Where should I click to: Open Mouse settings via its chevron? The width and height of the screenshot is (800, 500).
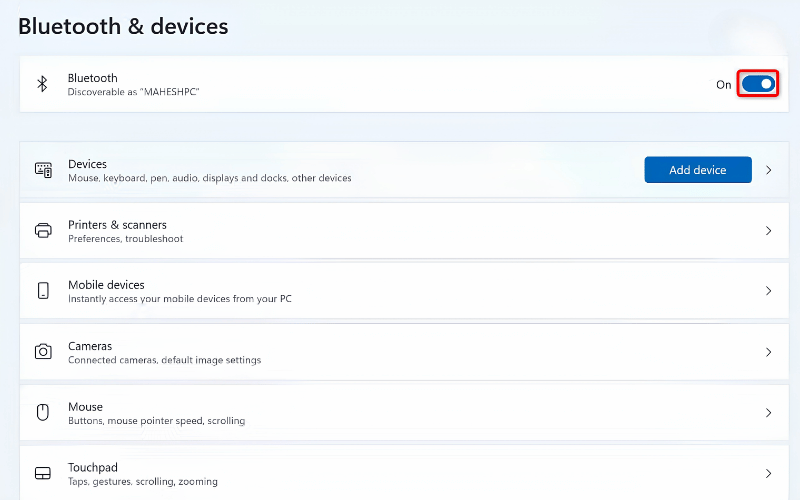tap(768, 412)
